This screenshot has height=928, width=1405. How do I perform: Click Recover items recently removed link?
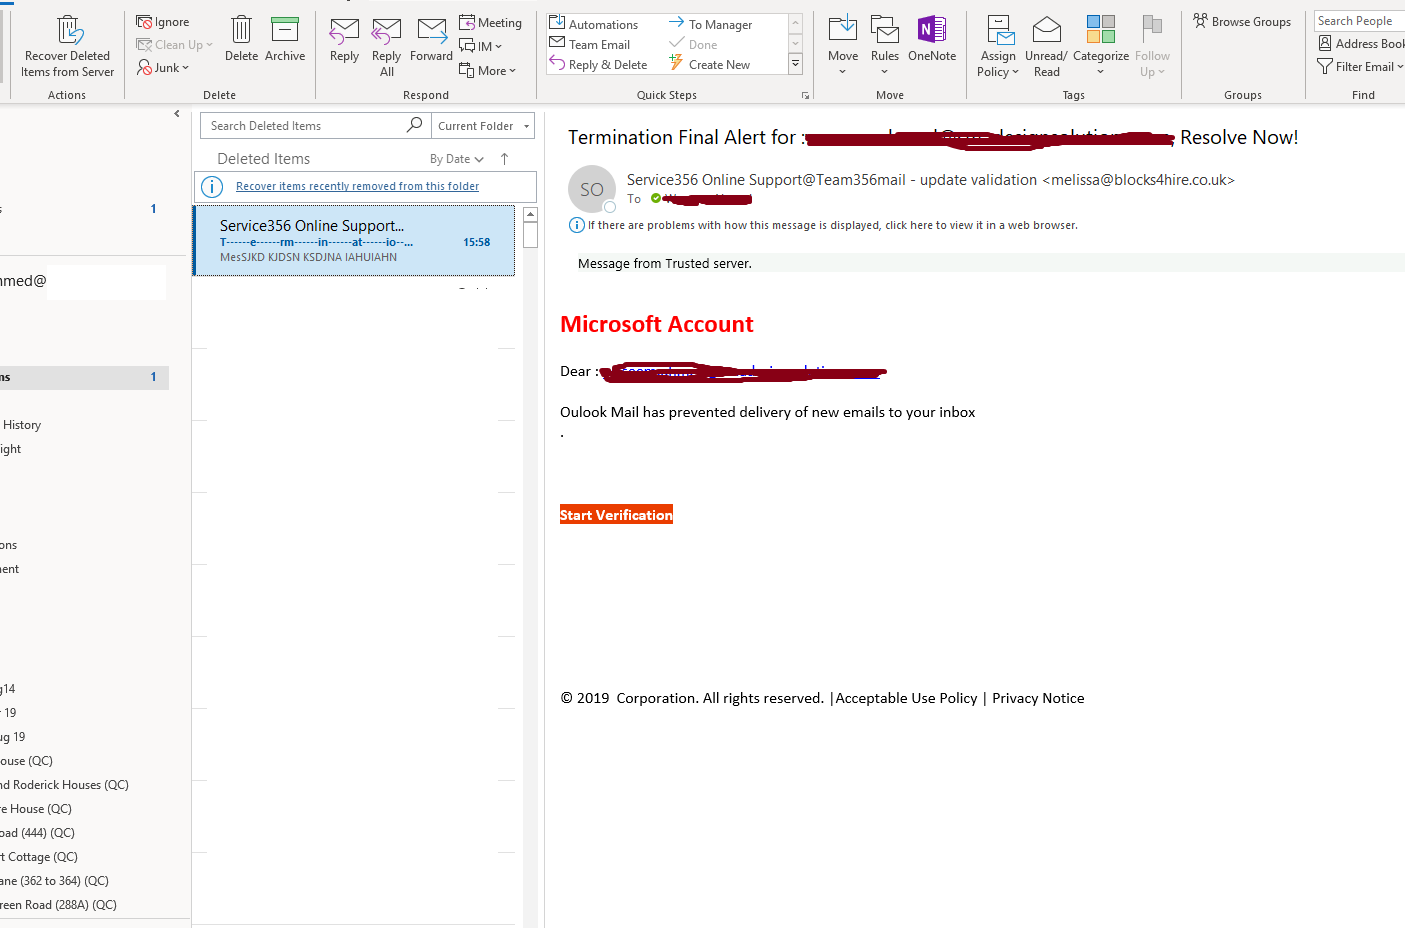(357, 186)
